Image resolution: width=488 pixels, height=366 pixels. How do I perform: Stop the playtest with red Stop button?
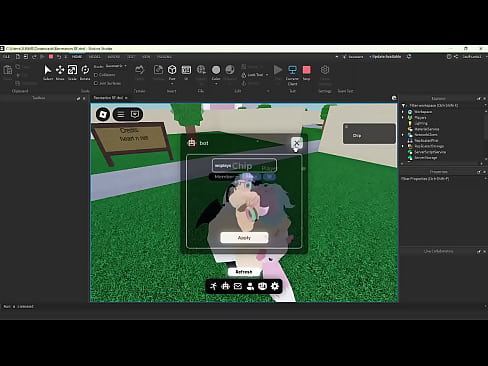[x=306, y=72]
